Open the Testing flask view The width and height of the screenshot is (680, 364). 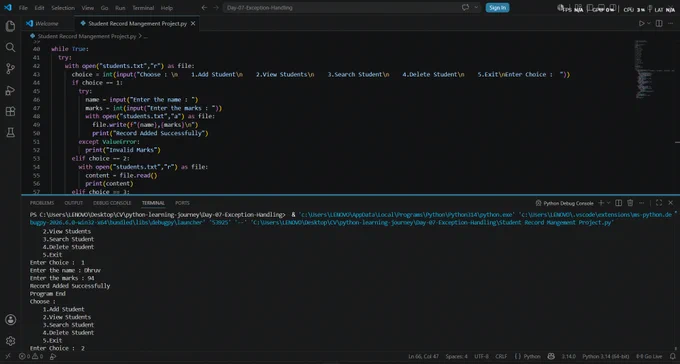[x=10, y=133]
